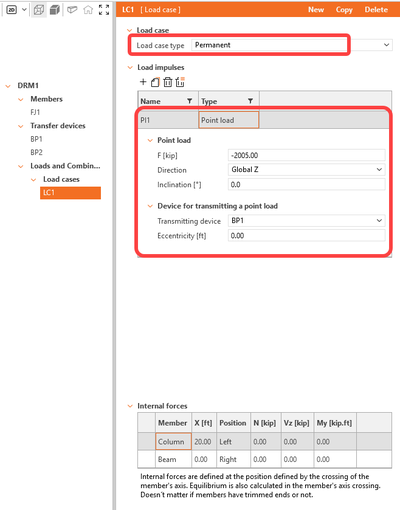Click the New button in the header

(316, 10)
